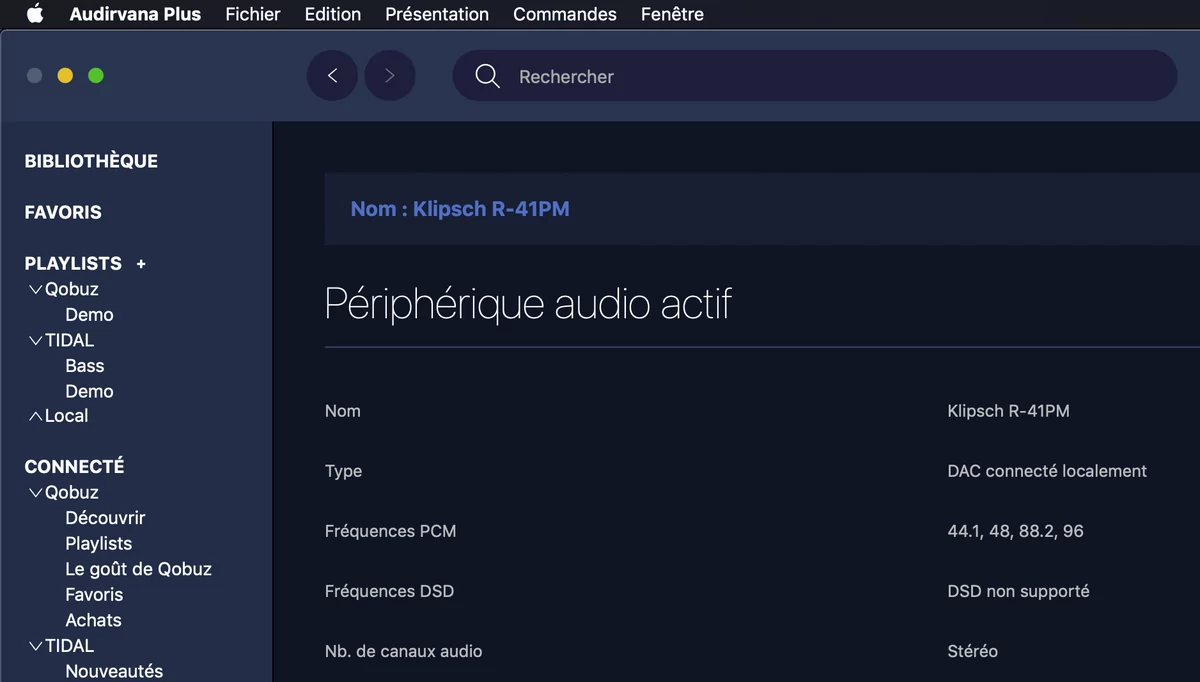Viewport: 1200px width, 682px height.
Task: Open Playlists under connected Qobuz
Action: pyautogui.click(x=99, y=543)
